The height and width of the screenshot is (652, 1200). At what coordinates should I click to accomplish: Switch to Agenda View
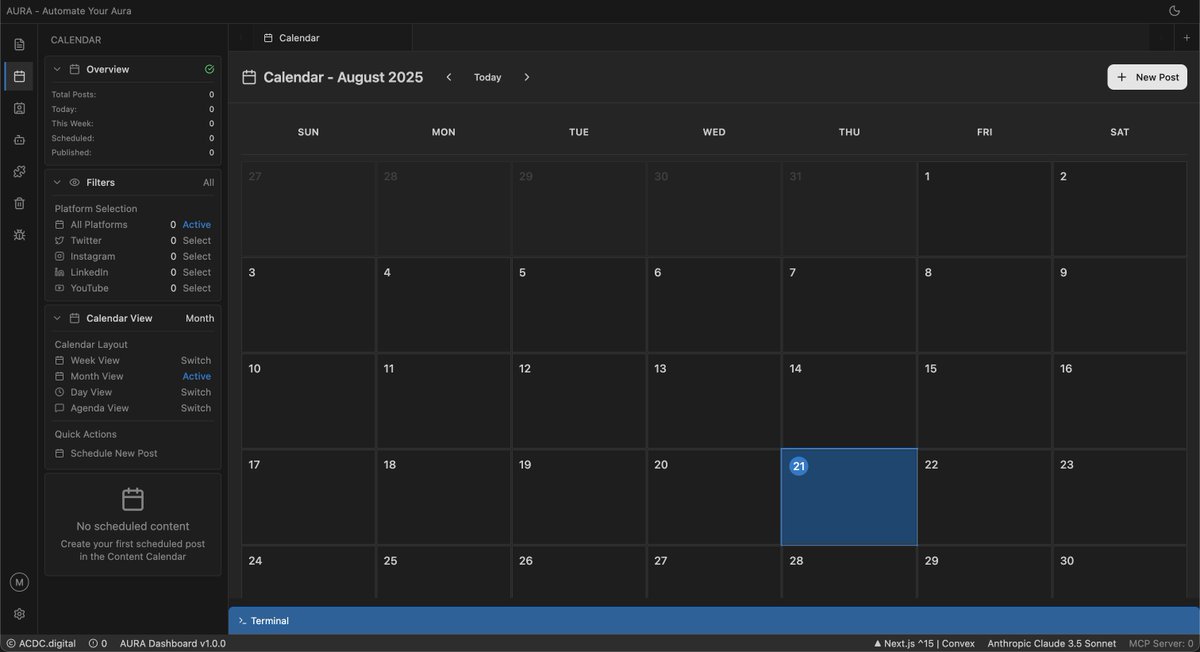pyautogui.click(x=196, y=408)
